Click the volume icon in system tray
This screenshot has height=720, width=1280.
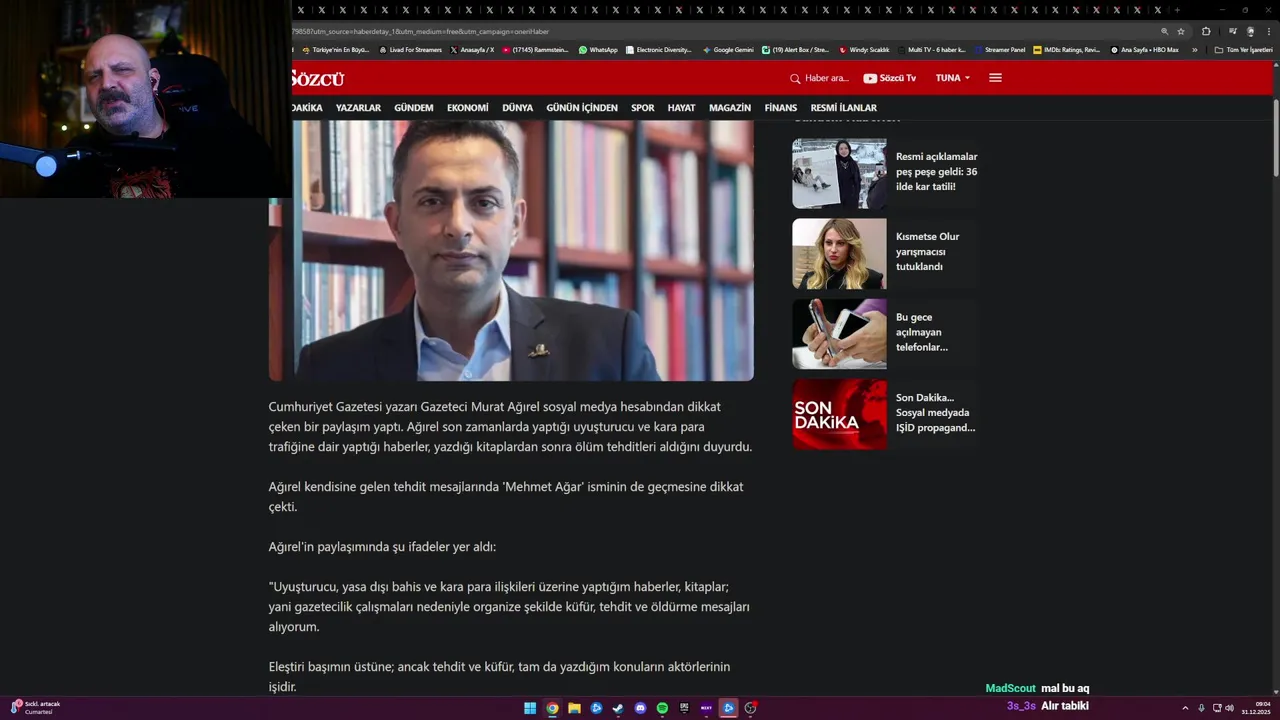pos(1229,708)
